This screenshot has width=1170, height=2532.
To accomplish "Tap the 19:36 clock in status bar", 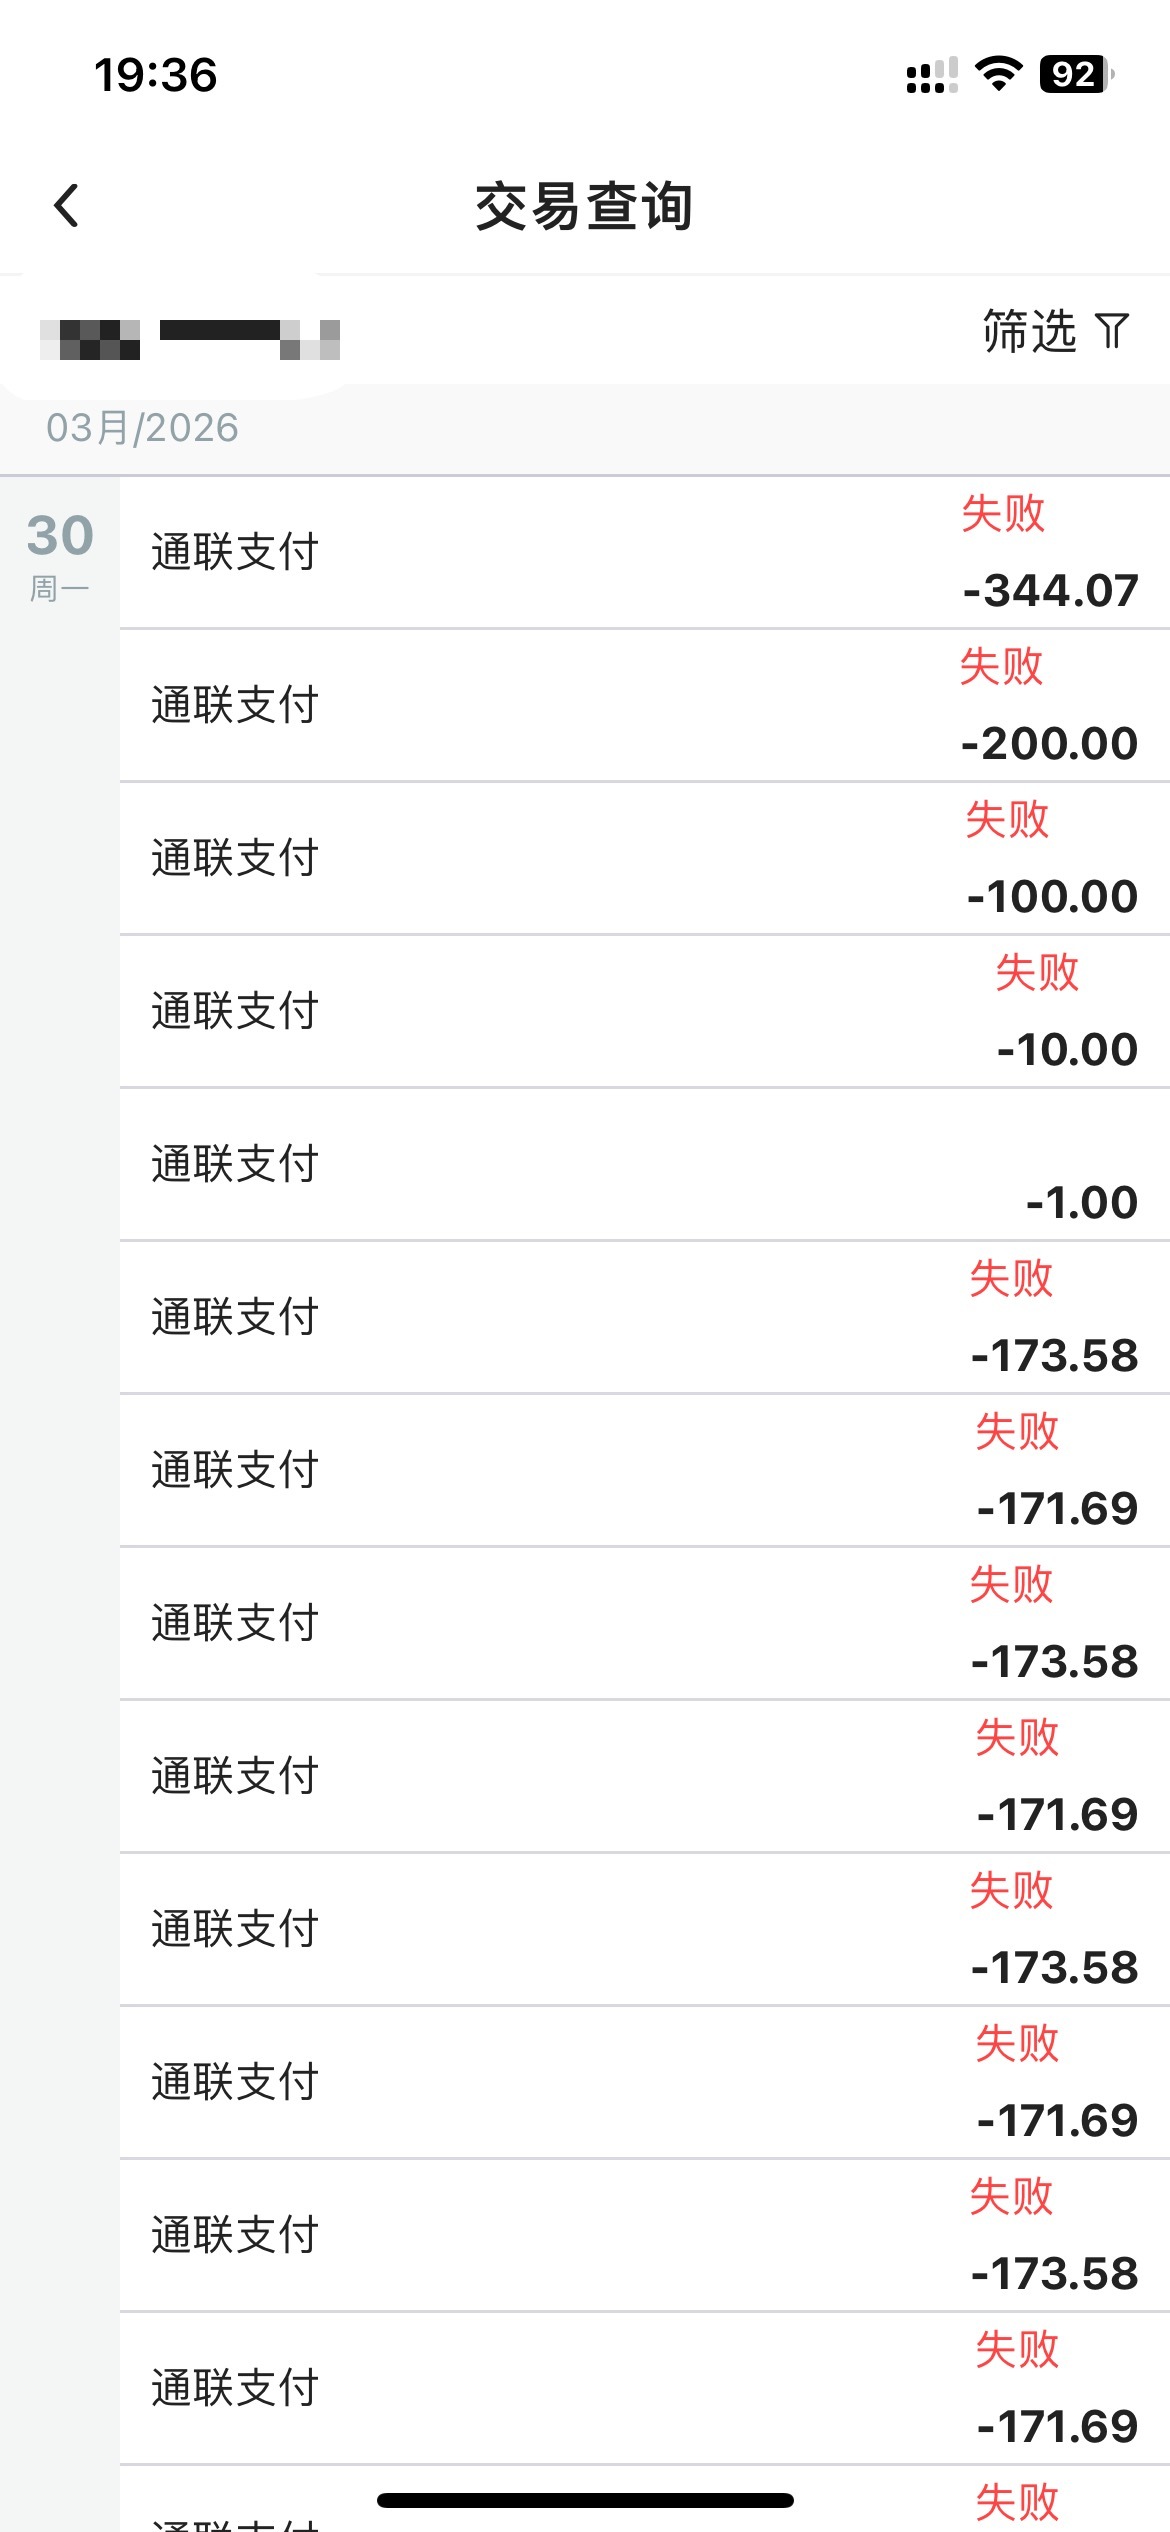I will [155, 75].
